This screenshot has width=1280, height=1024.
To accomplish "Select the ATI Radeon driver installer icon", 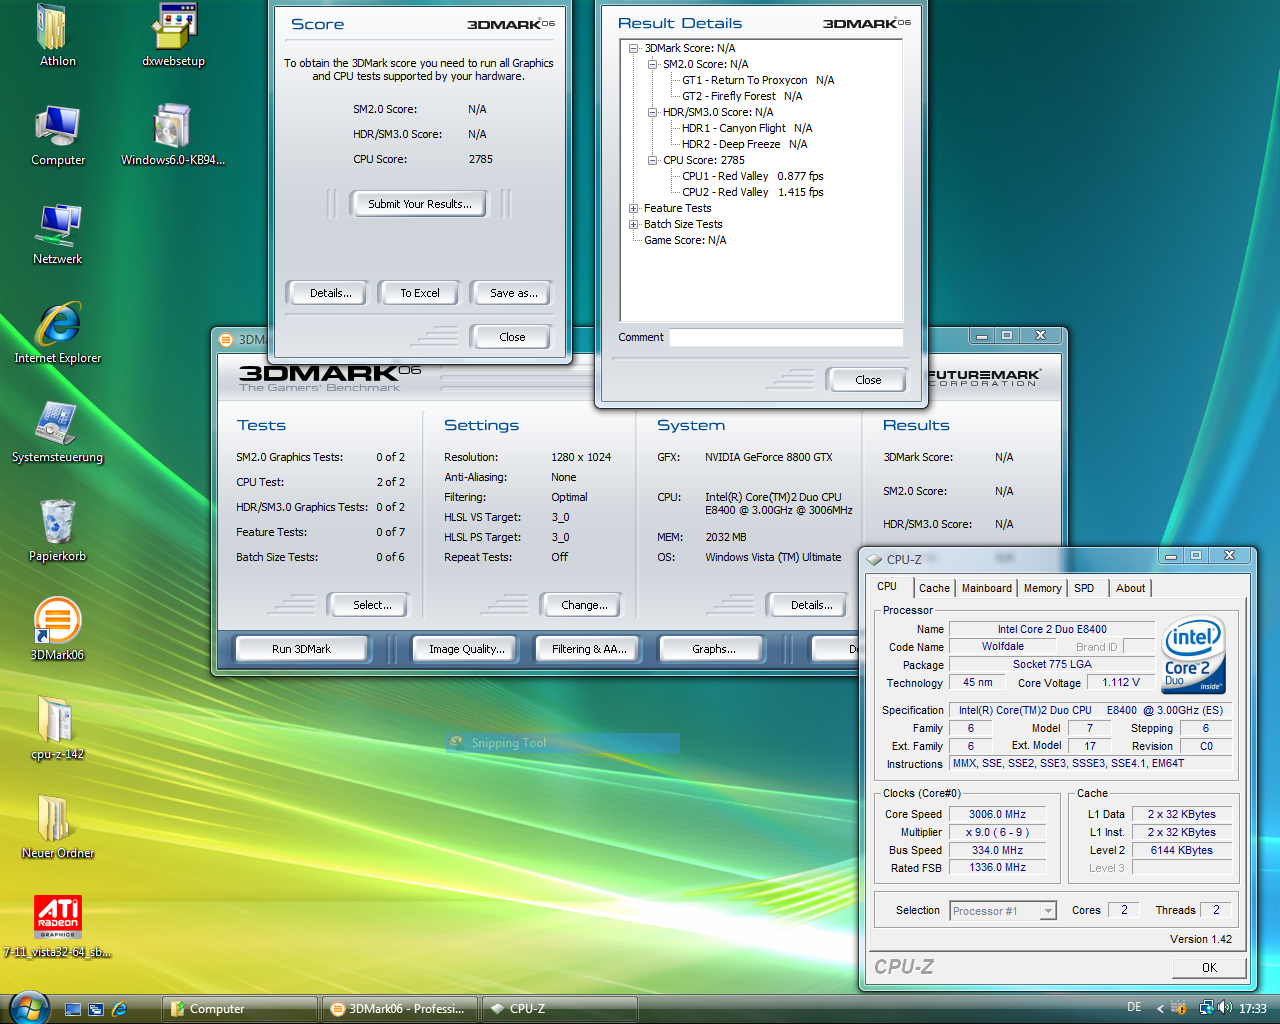I will pos(58,927).
